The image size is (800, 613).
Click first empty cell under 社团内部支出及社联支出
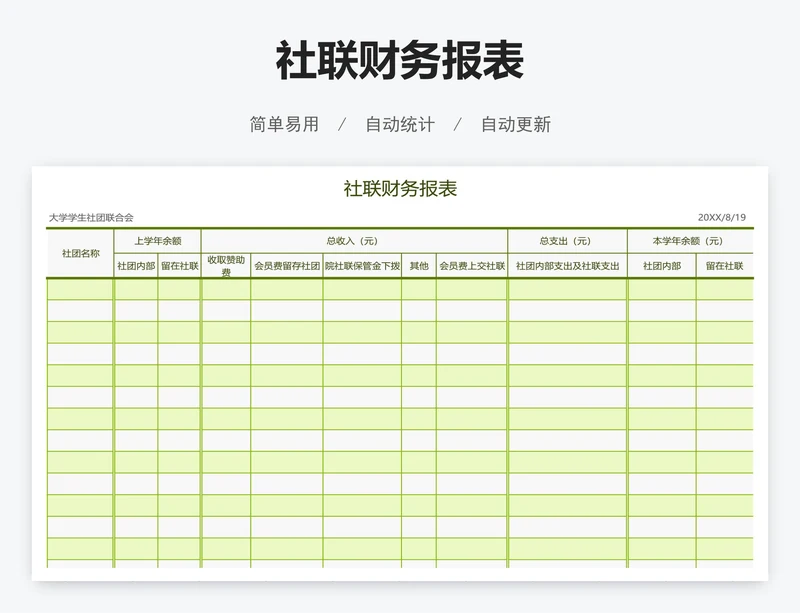pos(567,289)
